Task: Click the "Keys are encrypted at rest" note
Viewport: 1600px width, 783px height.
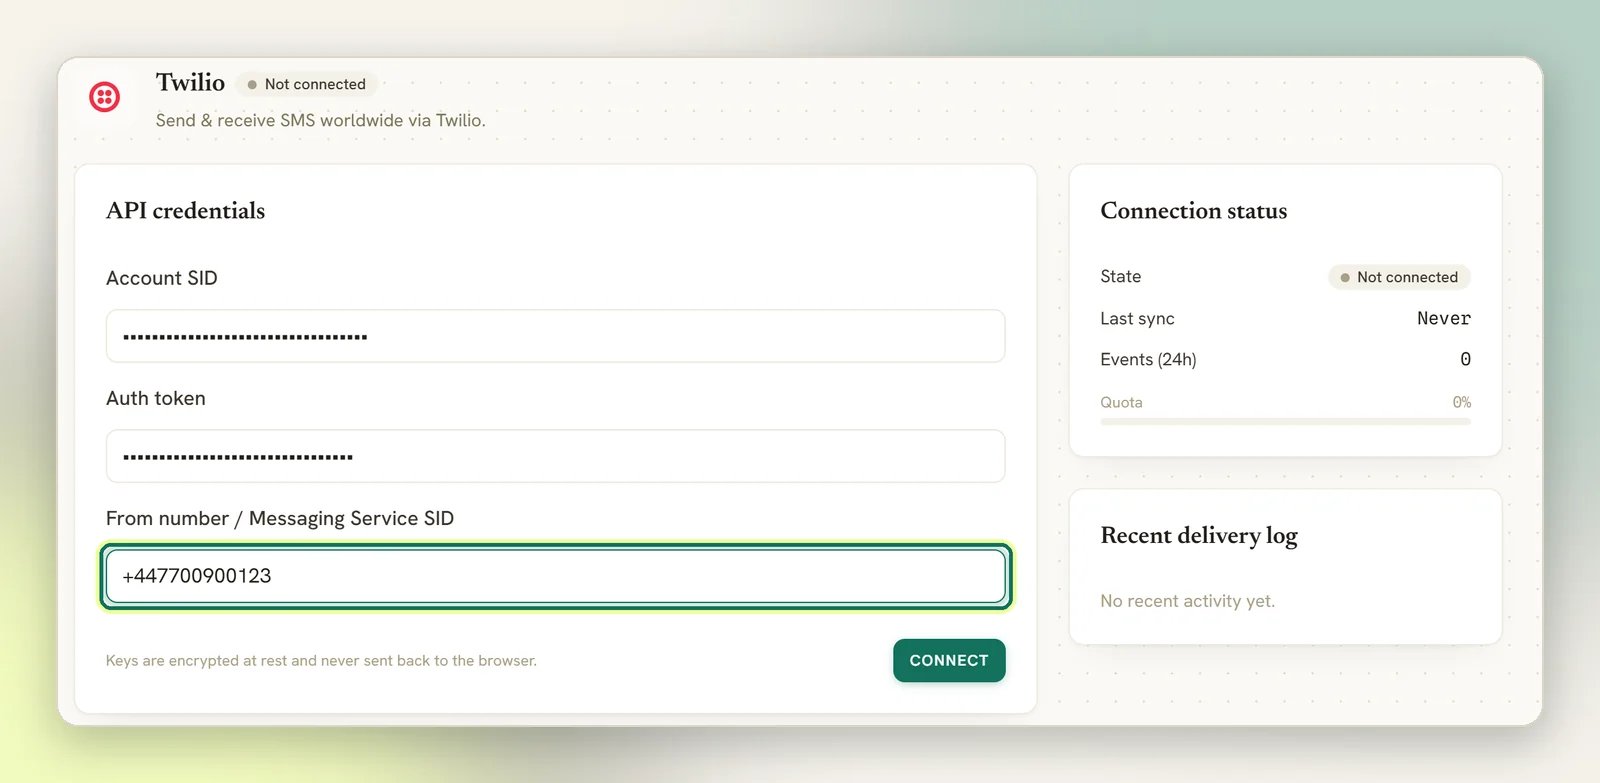Action: (321, 661)
